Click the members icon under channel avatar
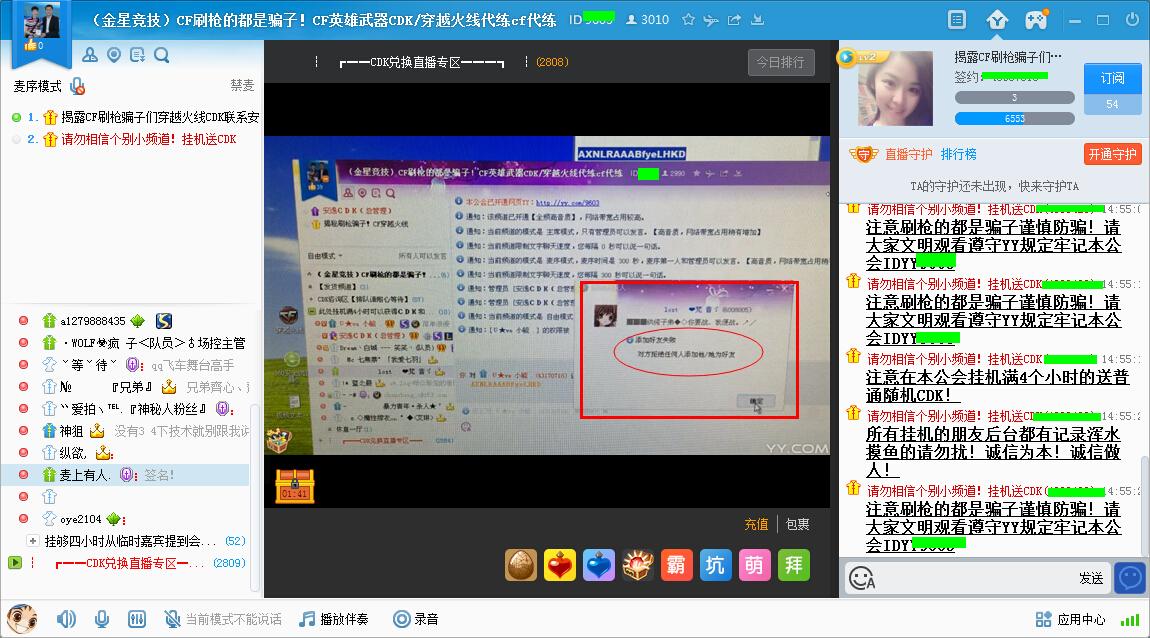The height and width of the screenshot is (638, 1150). click(x=90, y=55)
